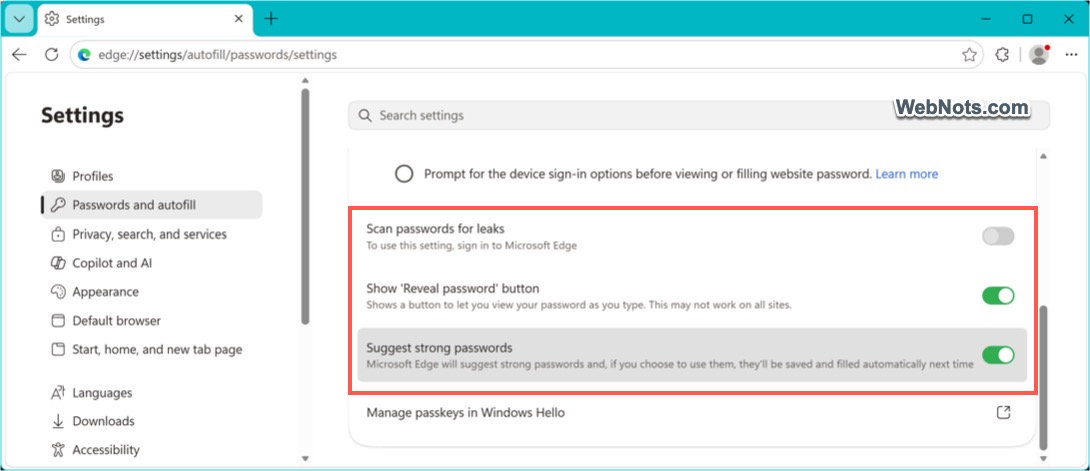Disable Show 'Reveal password' button toggle

click(x=998, y=296)
